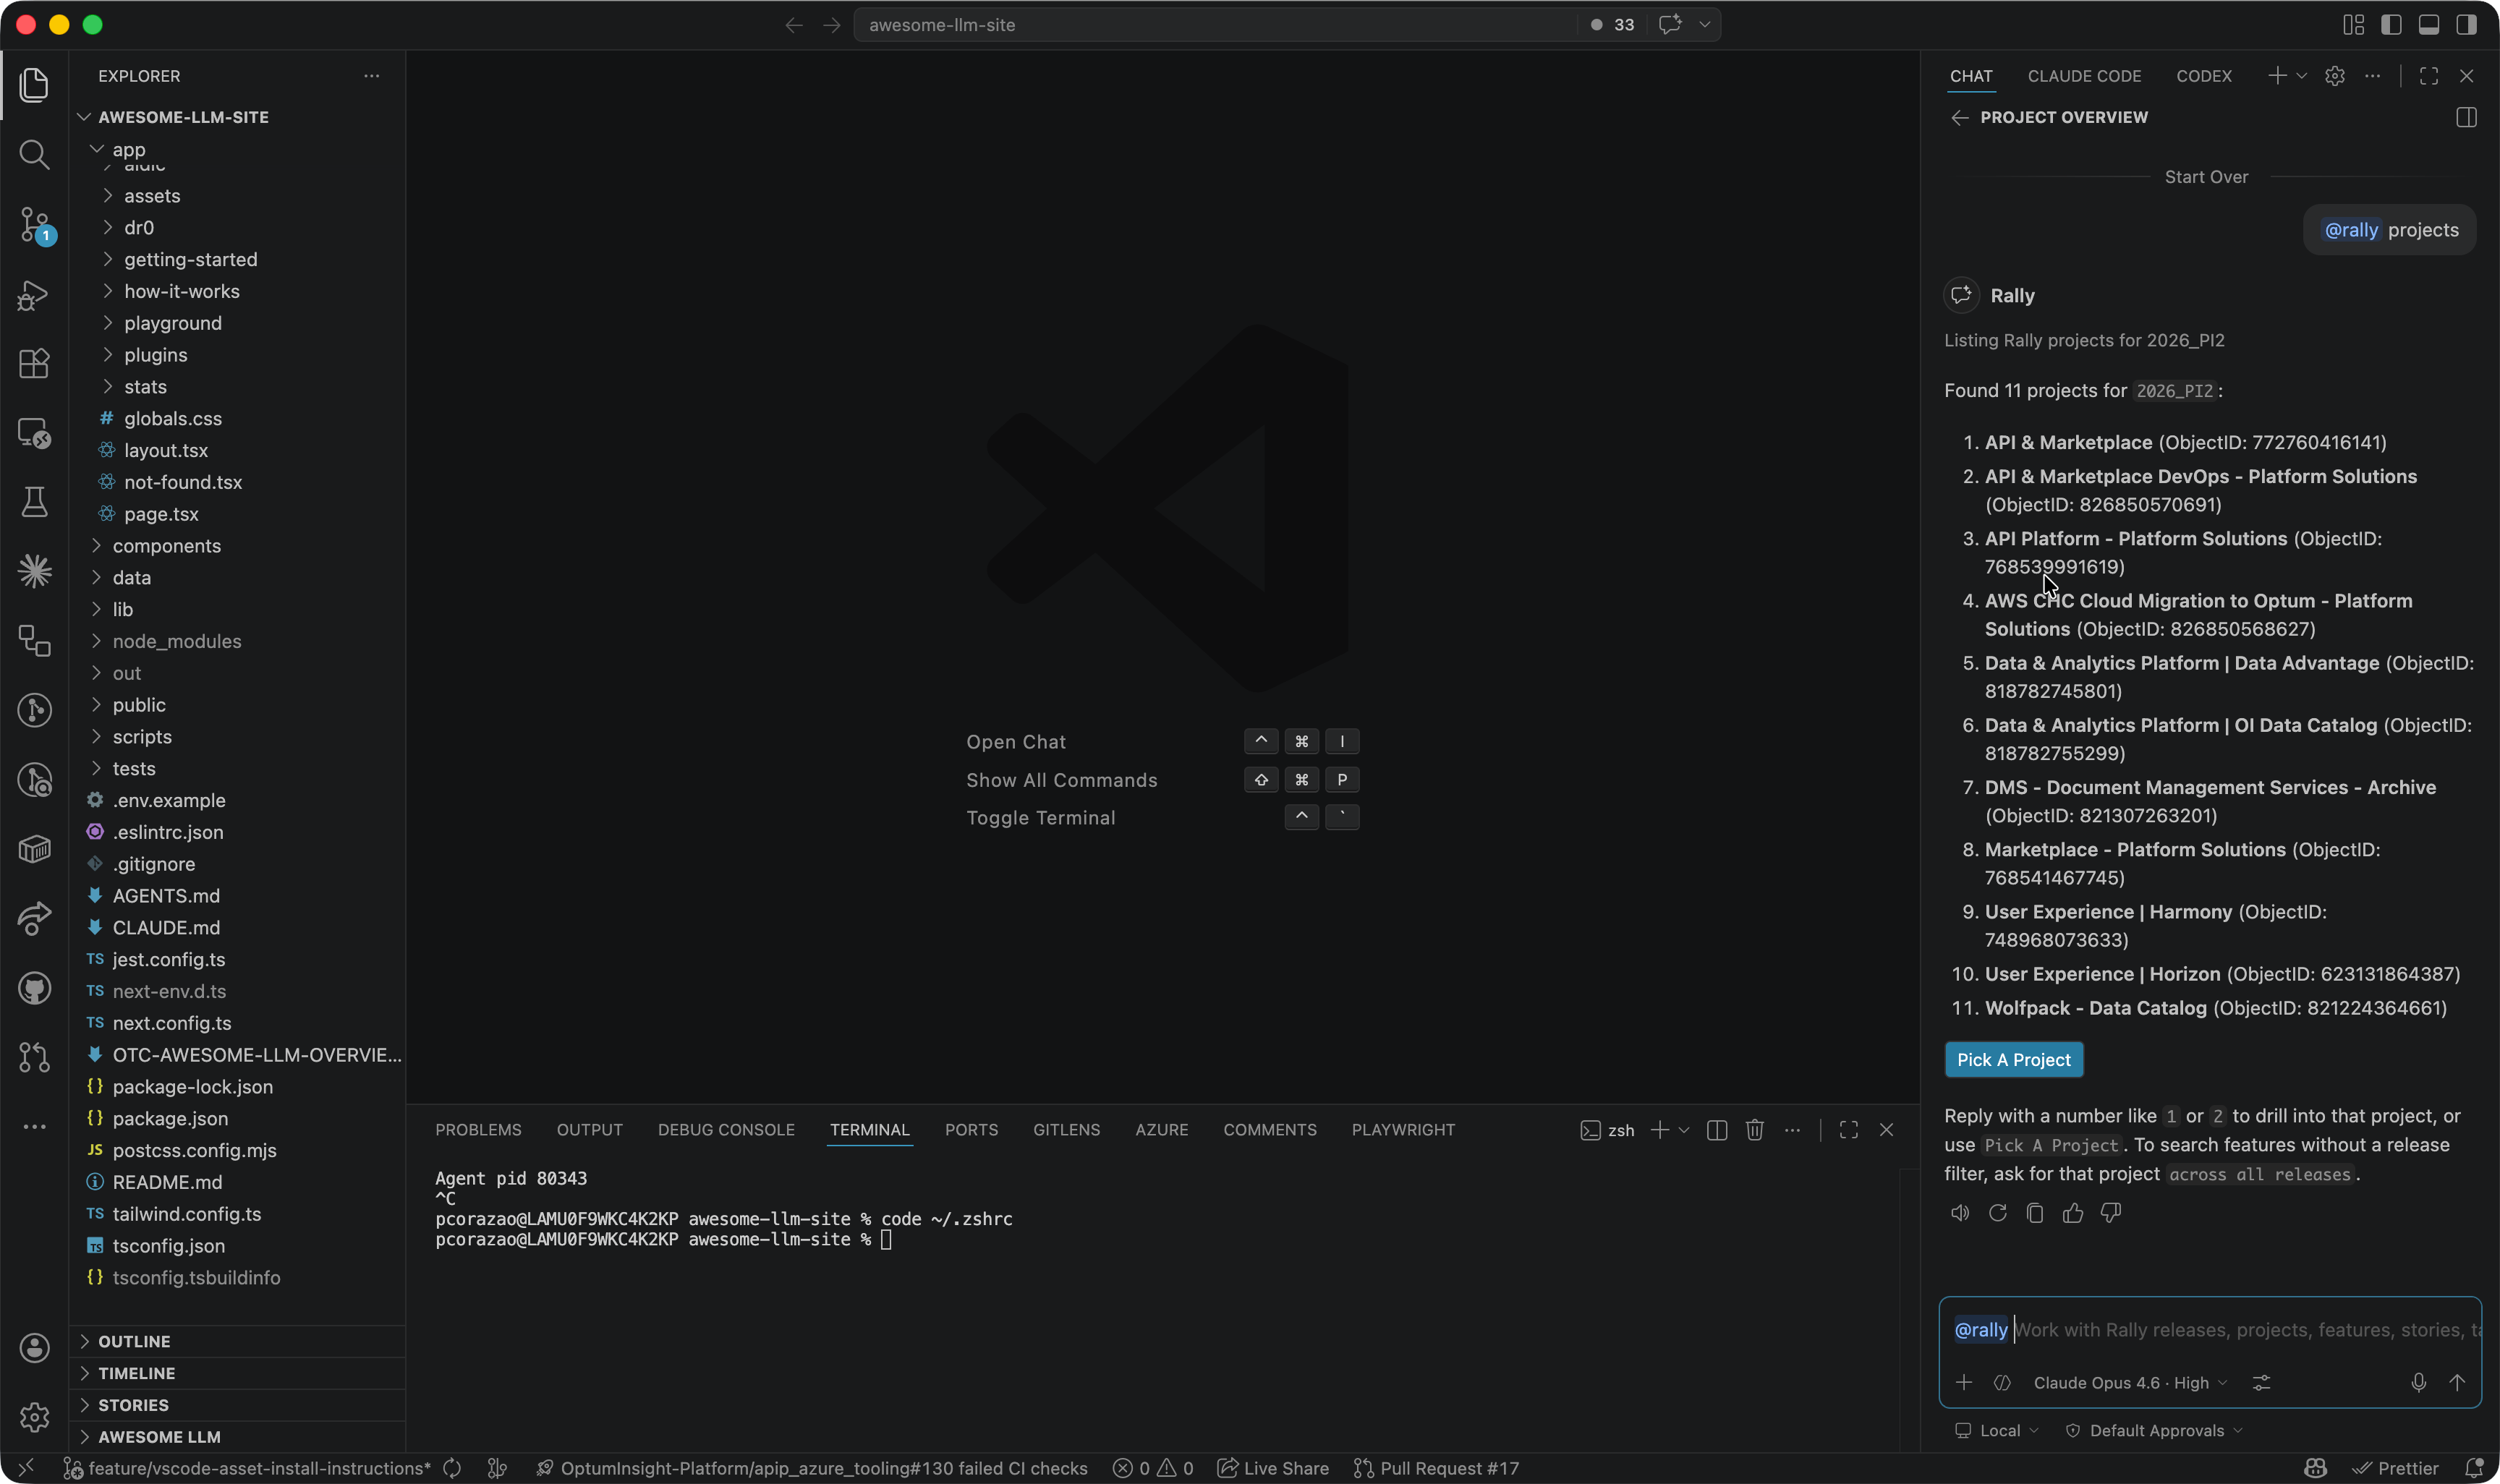
Task: Toggle the bottom panel visibility
Action: [x=2428, y=25]
